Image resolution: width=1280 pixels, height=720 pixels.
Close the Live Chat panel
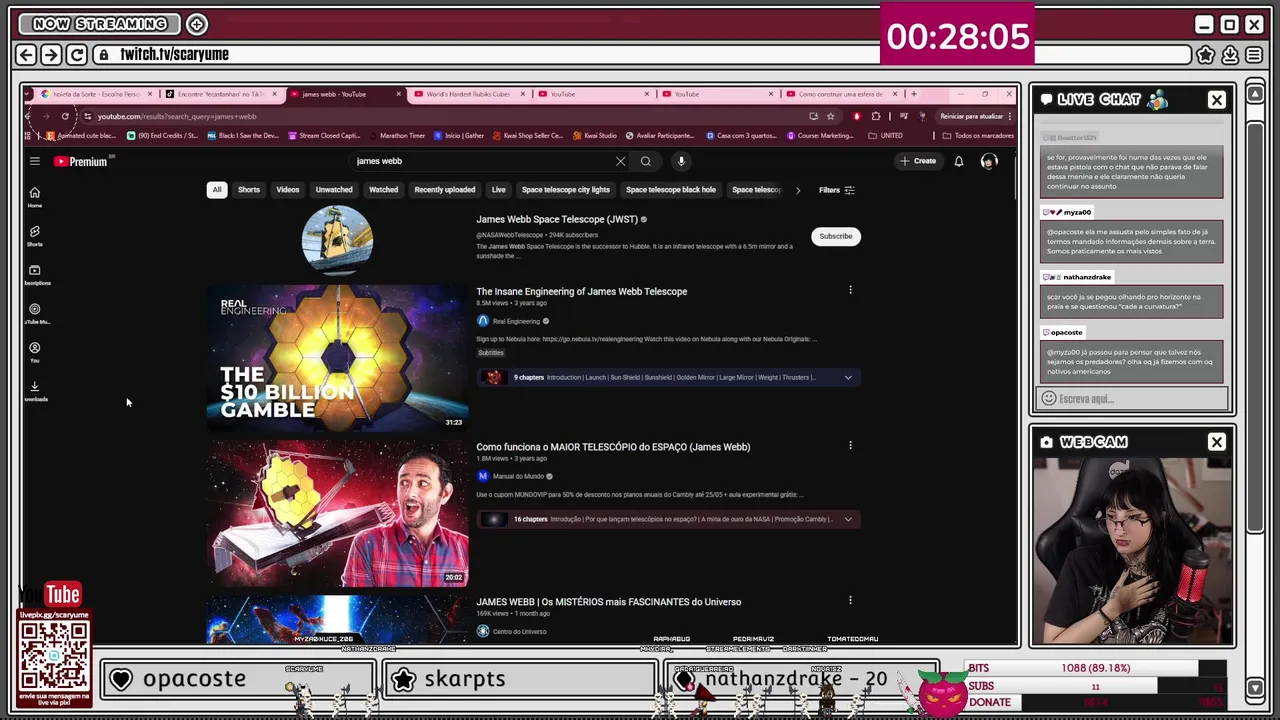(1216, 100)
